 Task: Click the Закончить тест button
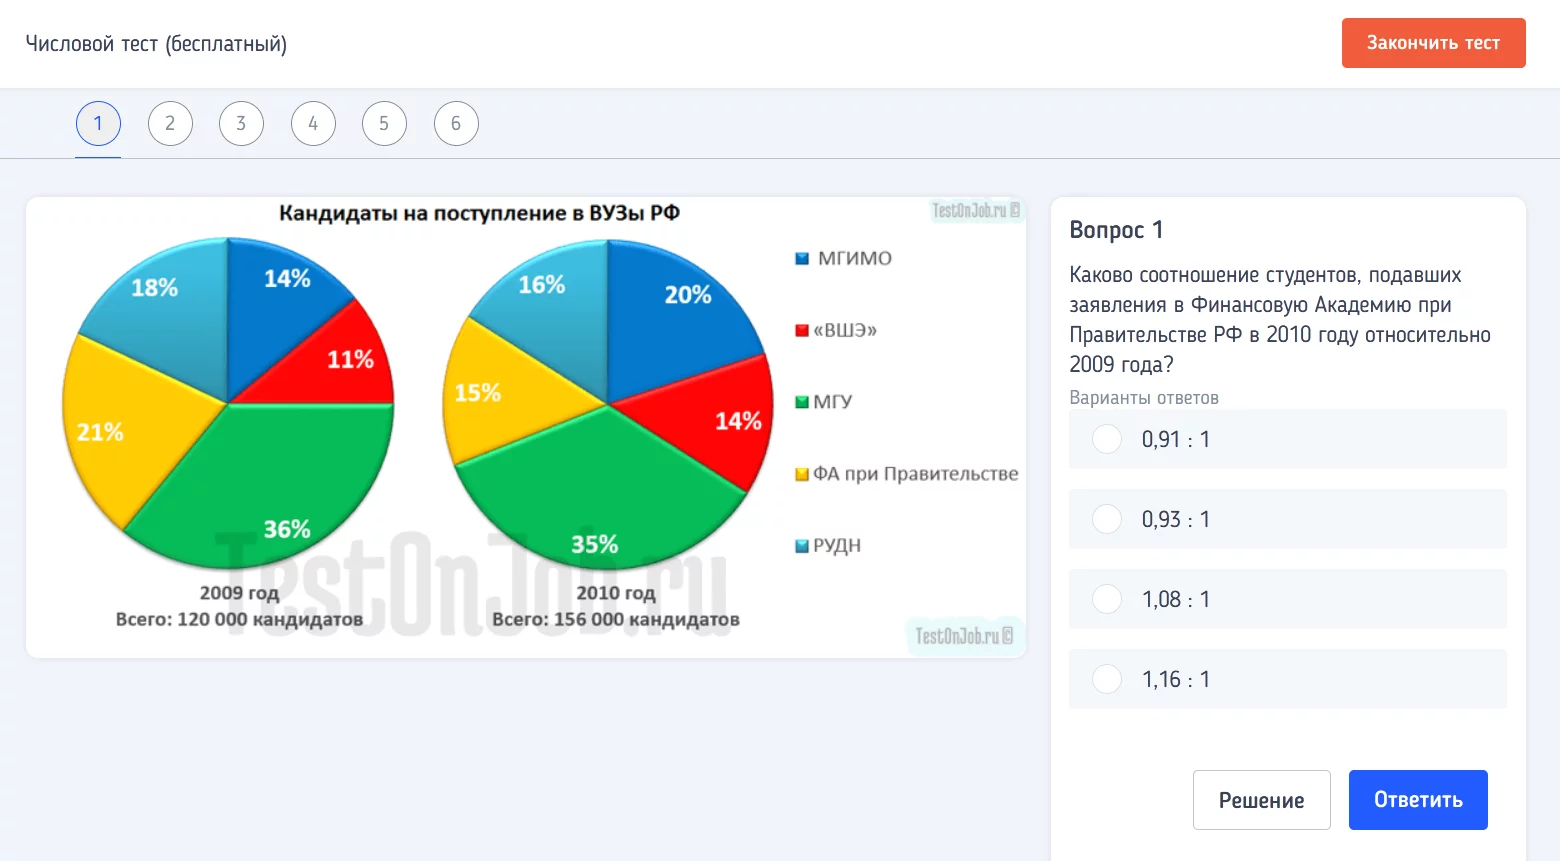pos(1433,43)
